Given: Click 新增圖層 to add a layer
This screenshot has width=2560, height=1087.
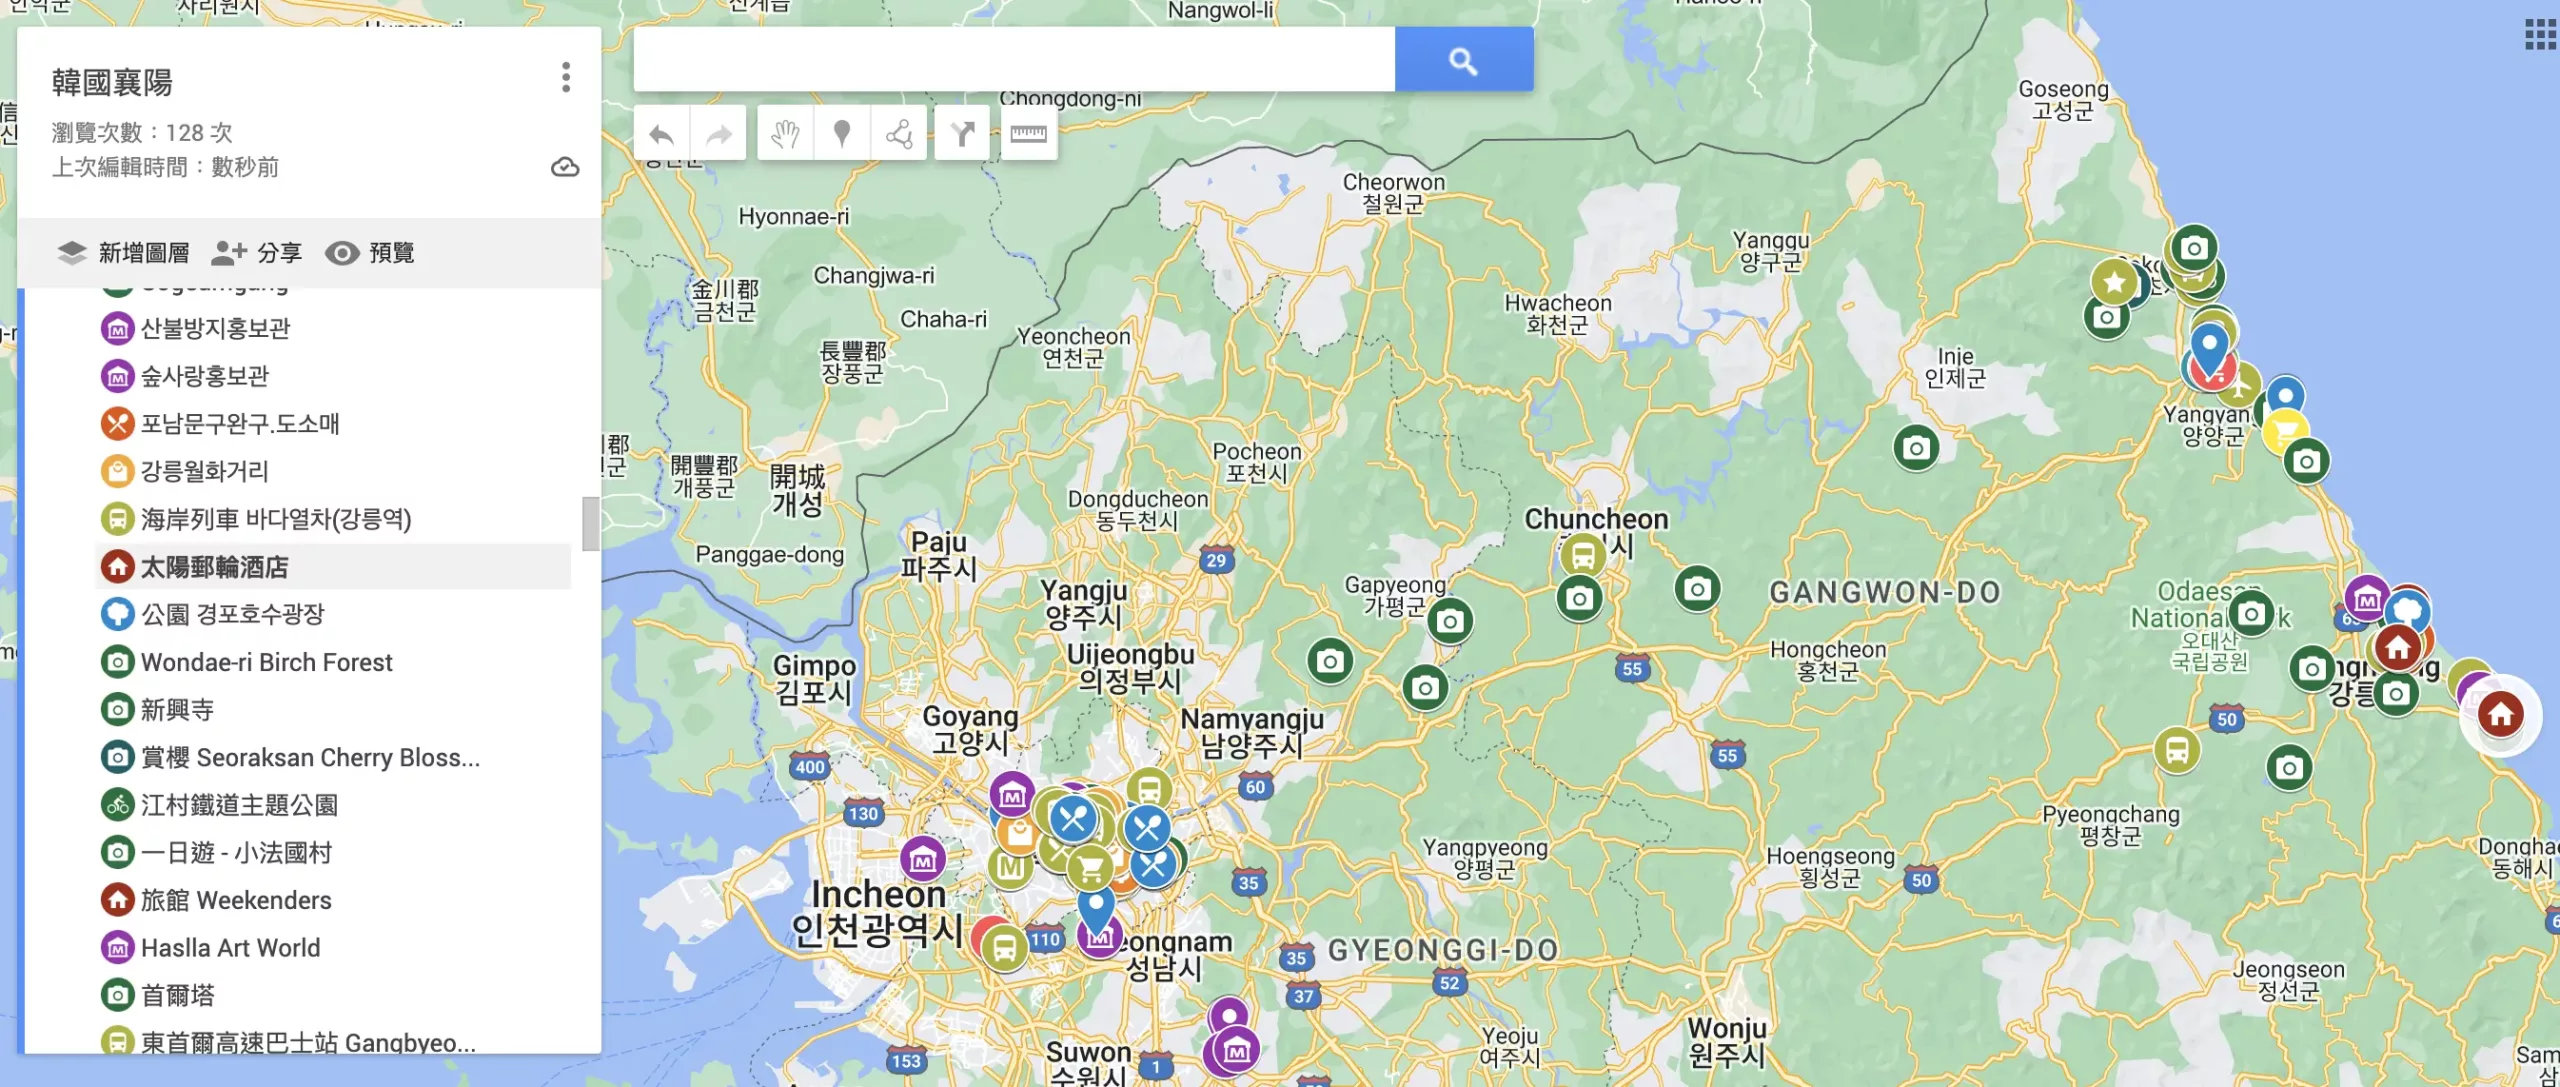Looking at the screenshot, I should (124, 253).
